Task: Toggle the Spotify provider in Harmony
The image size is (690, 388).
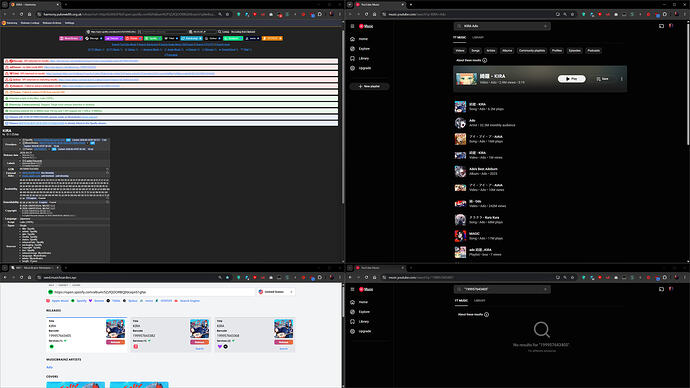Action: [x=153, y=38]
